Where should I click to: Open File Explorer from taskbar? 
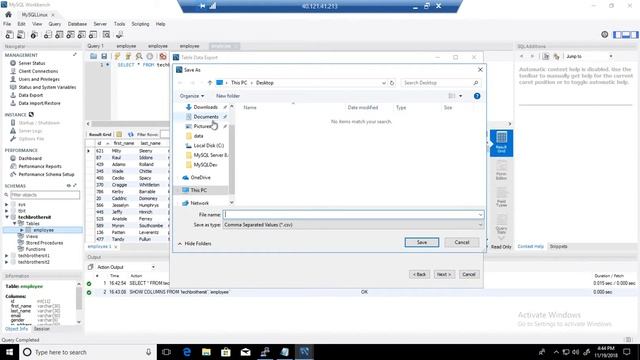207,352
